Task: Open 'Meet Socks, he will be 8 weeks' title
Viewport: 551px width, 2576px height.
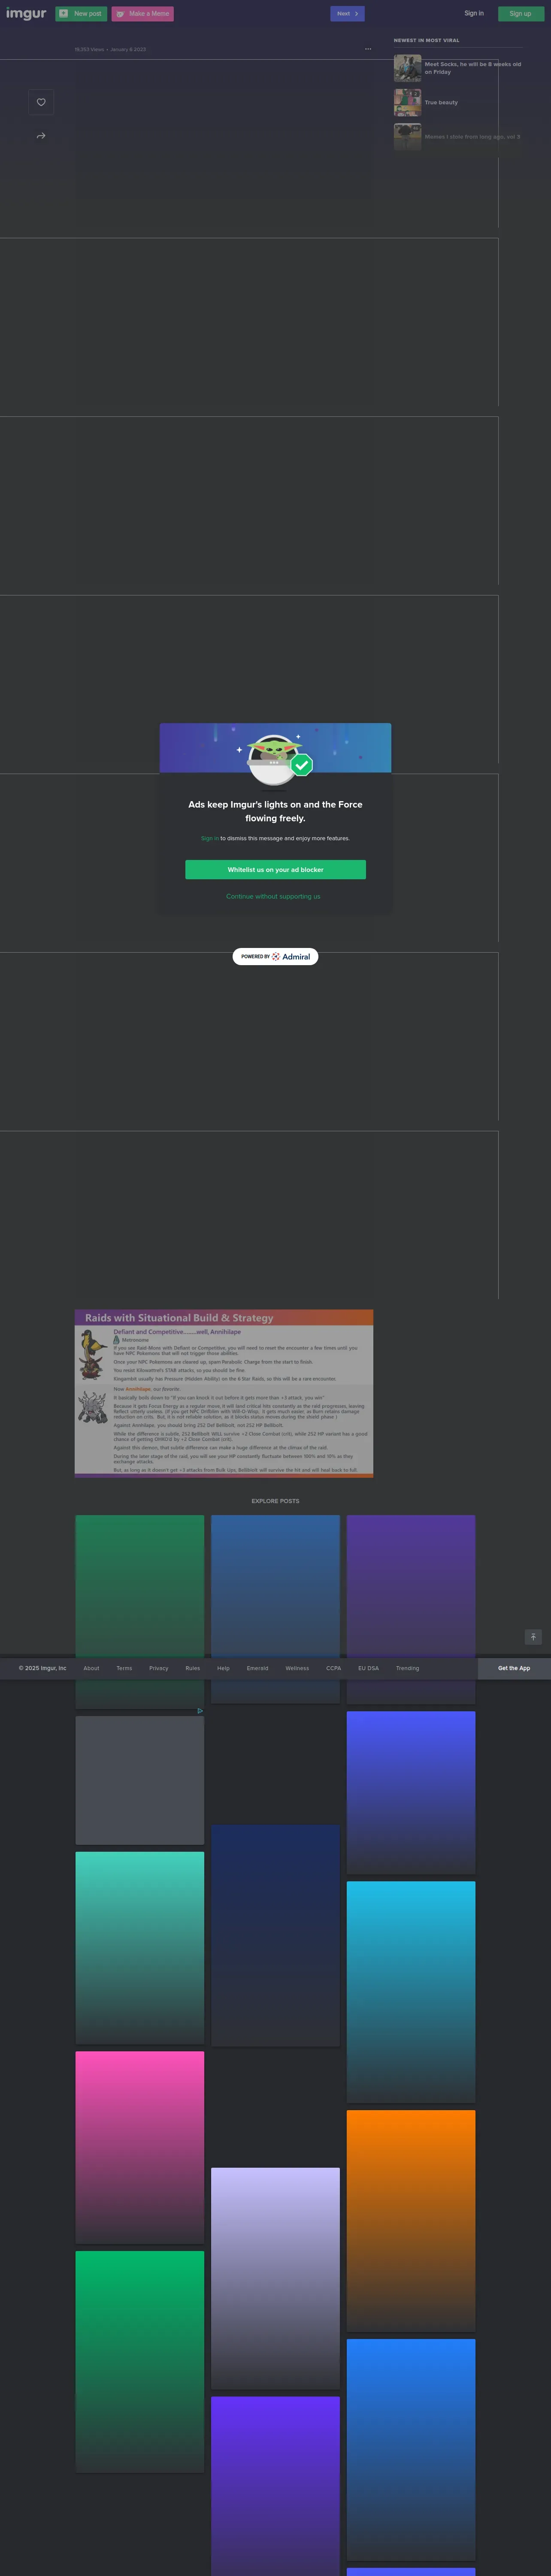Action: (x=472, y=68)
